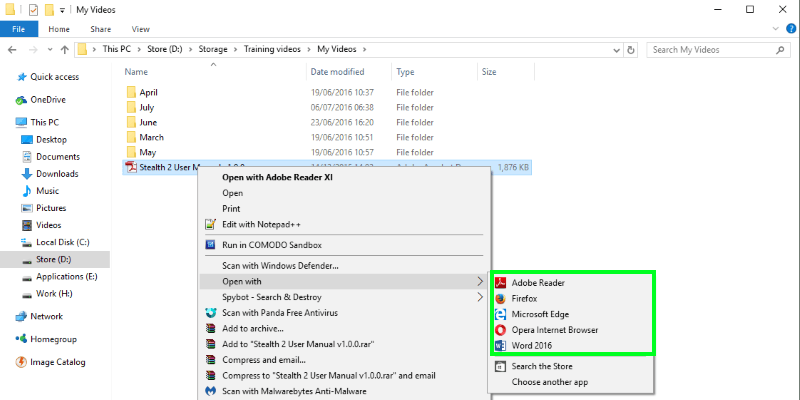Click the Malwarebytes icon in context menu

coord(210,391)
